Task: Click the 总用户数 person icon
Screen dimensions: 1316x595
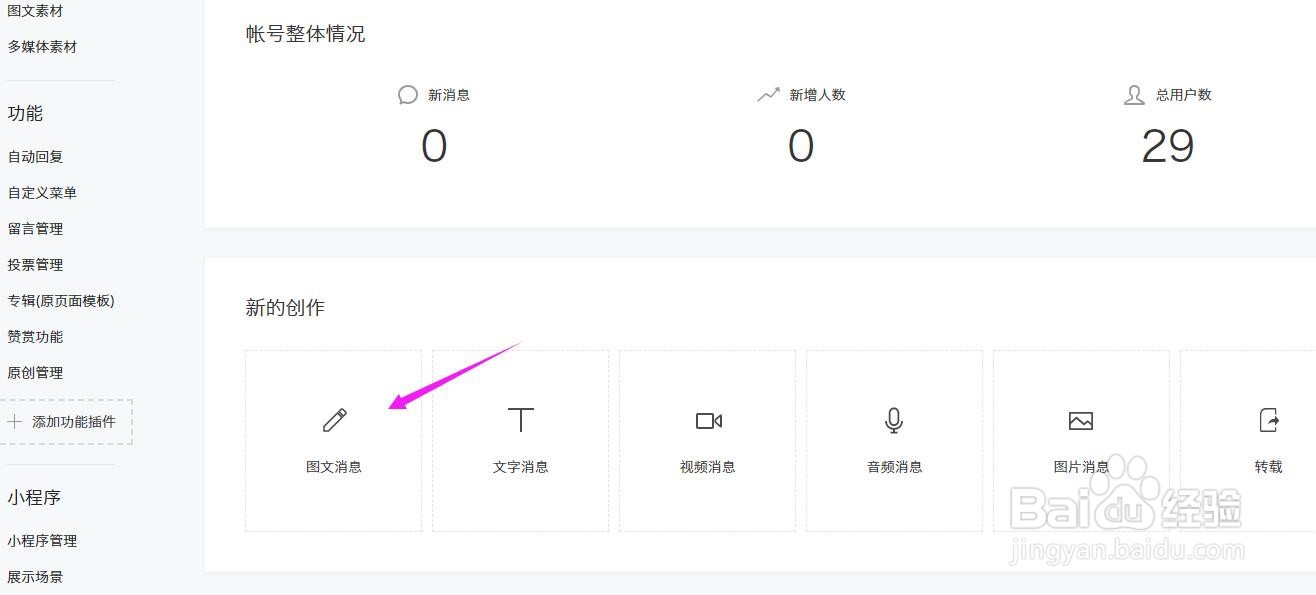Action: tap(1134, 95)
